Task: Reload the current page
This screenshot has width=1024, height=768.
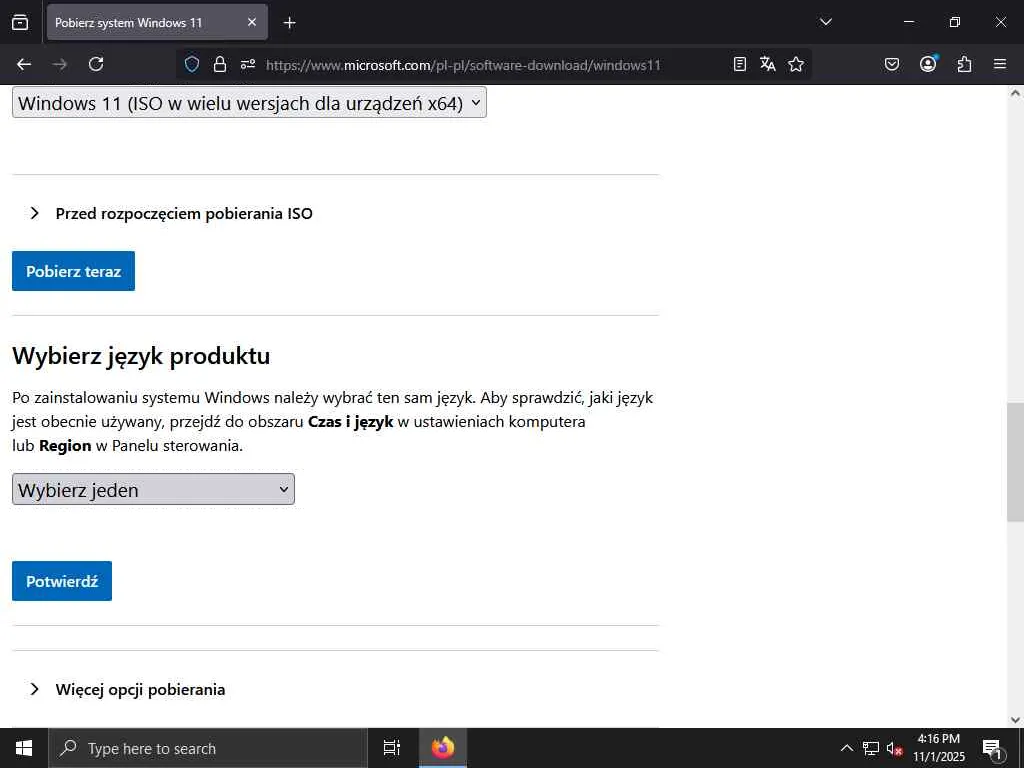Action: 96,64
